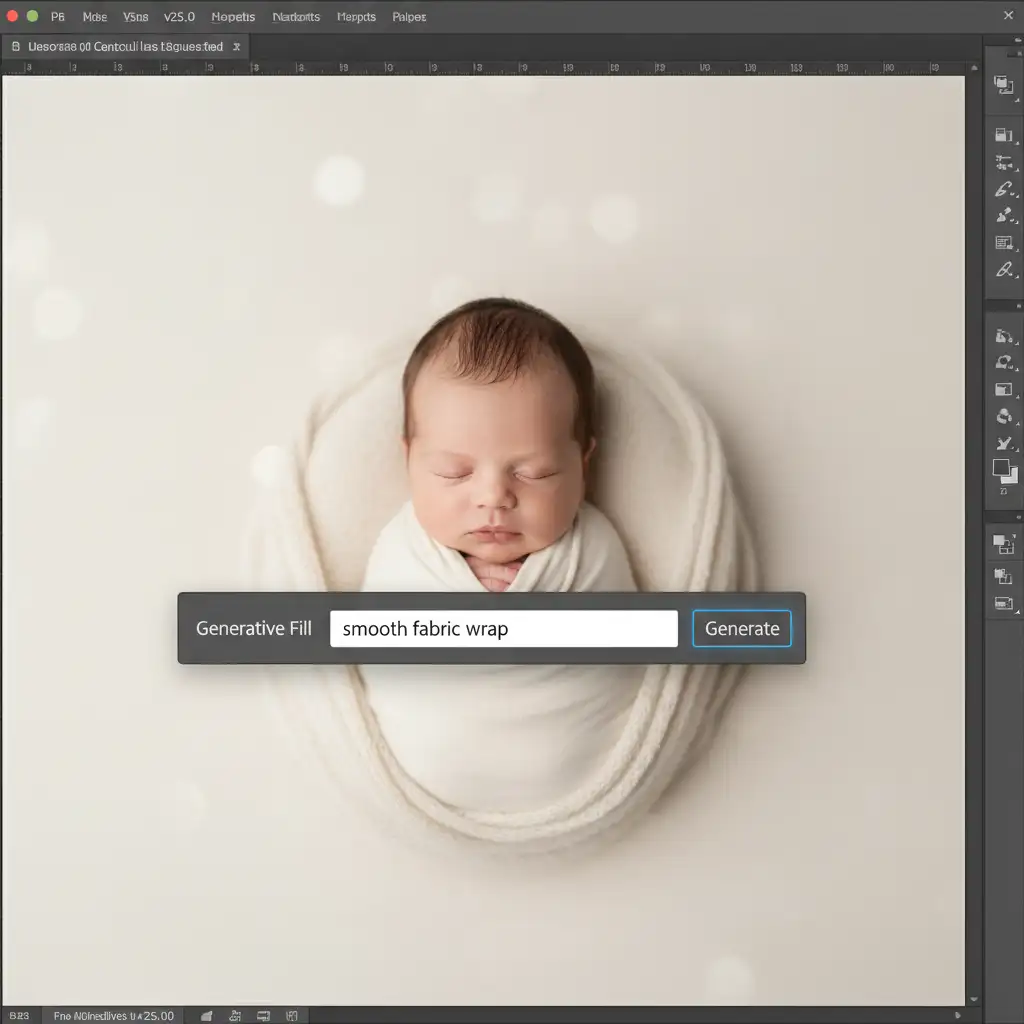Click the scroll-down arrow of the vertical scrollbar
This screenshot has height=1024, width=1024.
[973, 998]
